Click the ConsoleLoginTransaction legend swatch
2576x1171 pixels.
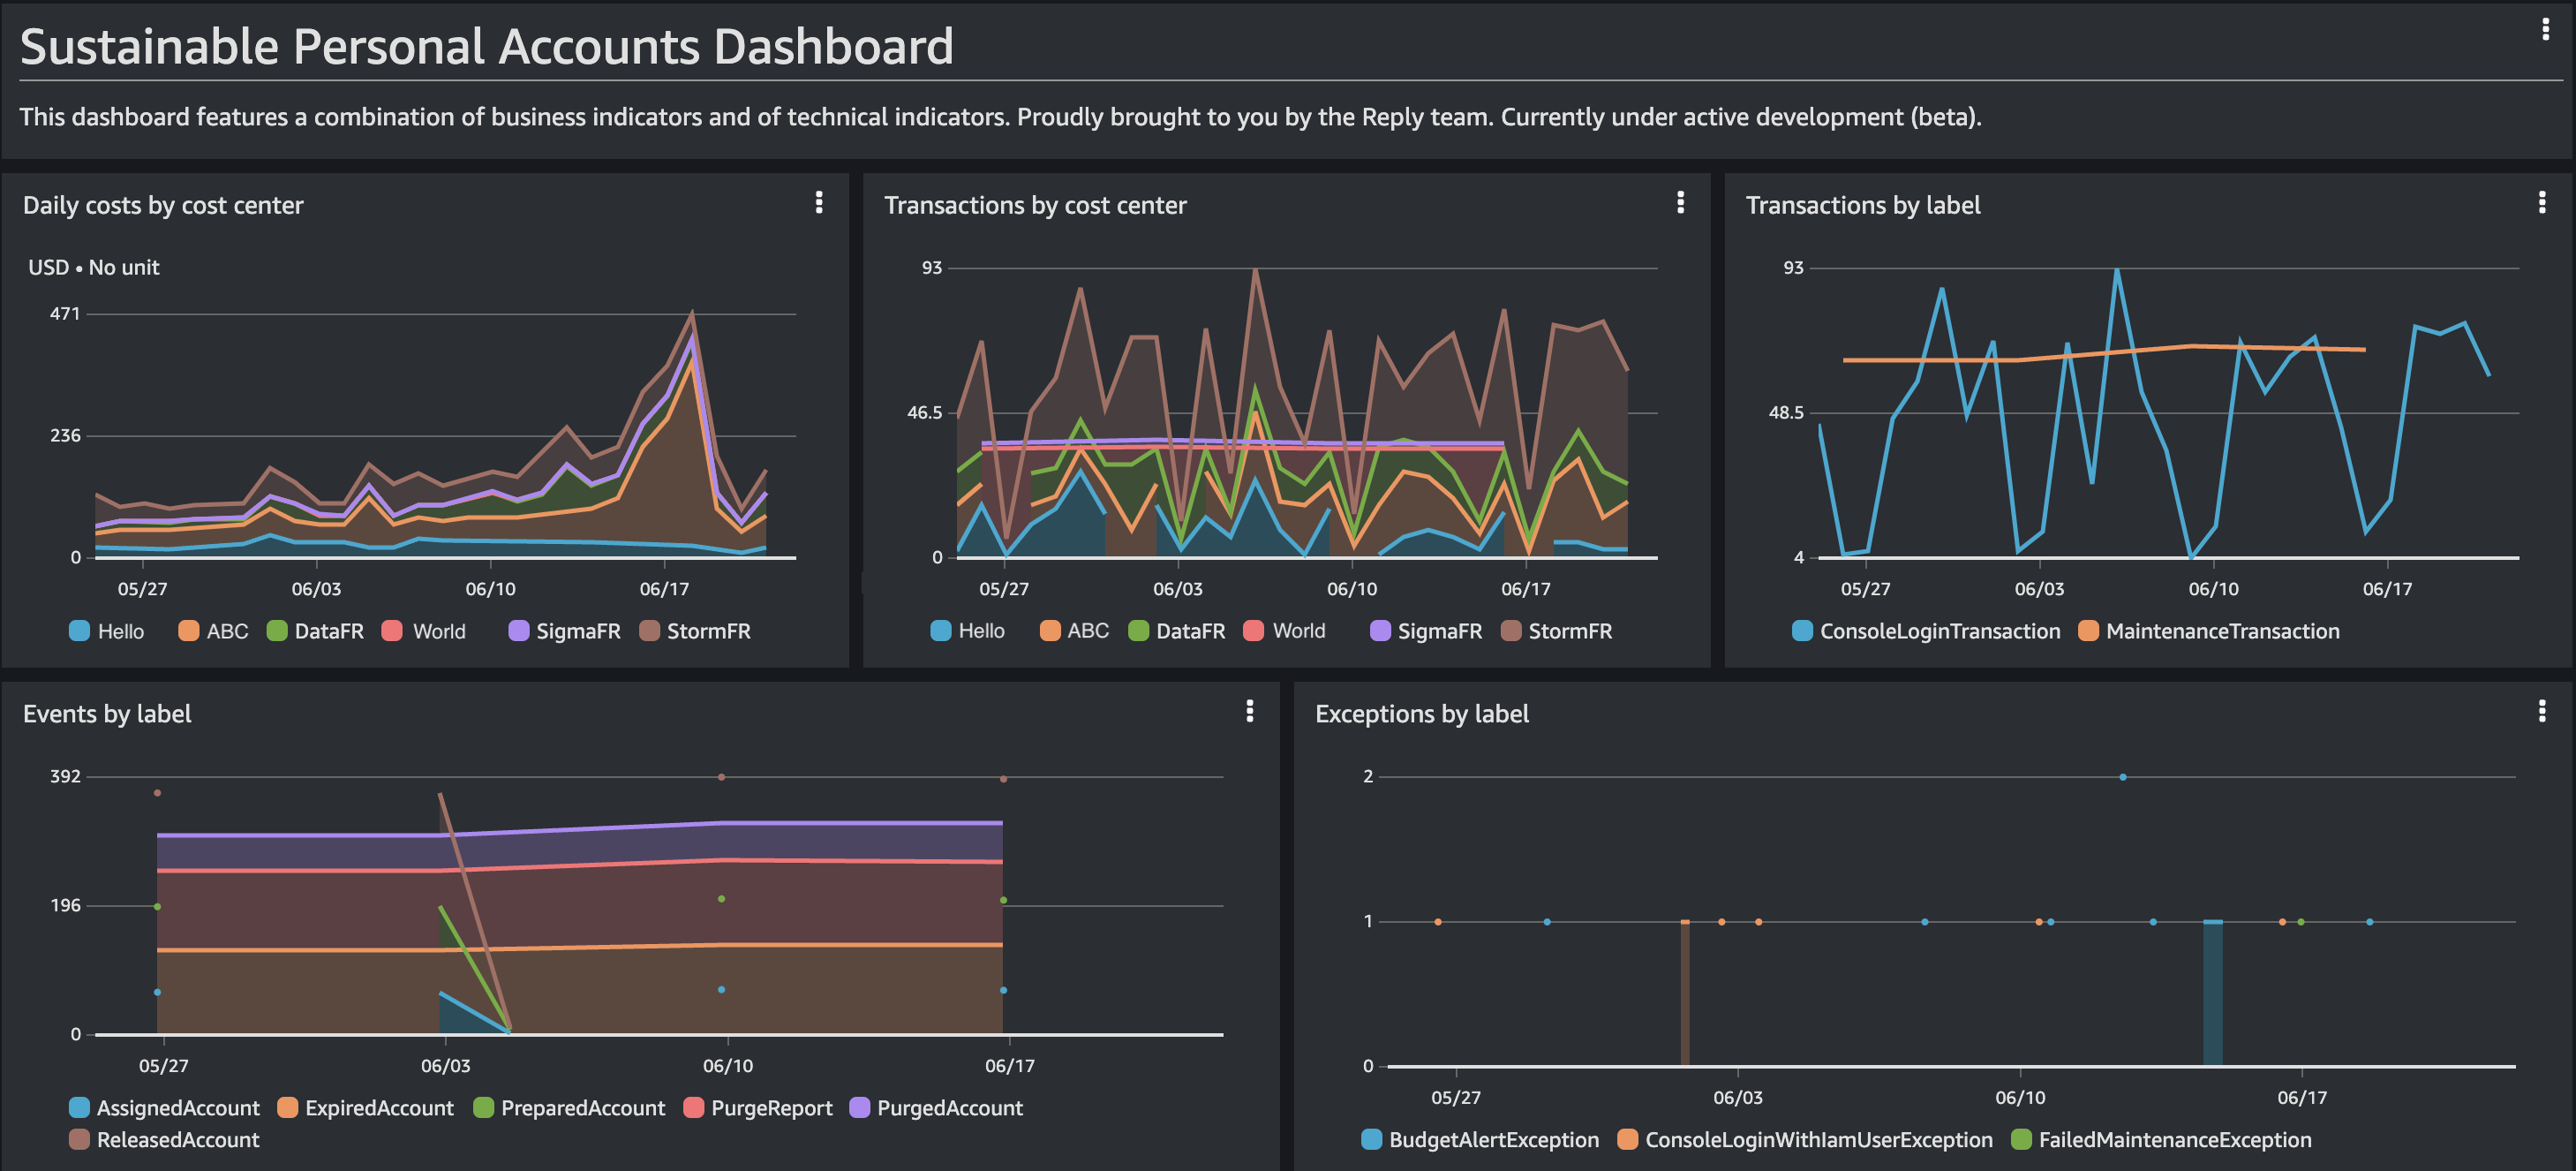(x=1802, y=631)
